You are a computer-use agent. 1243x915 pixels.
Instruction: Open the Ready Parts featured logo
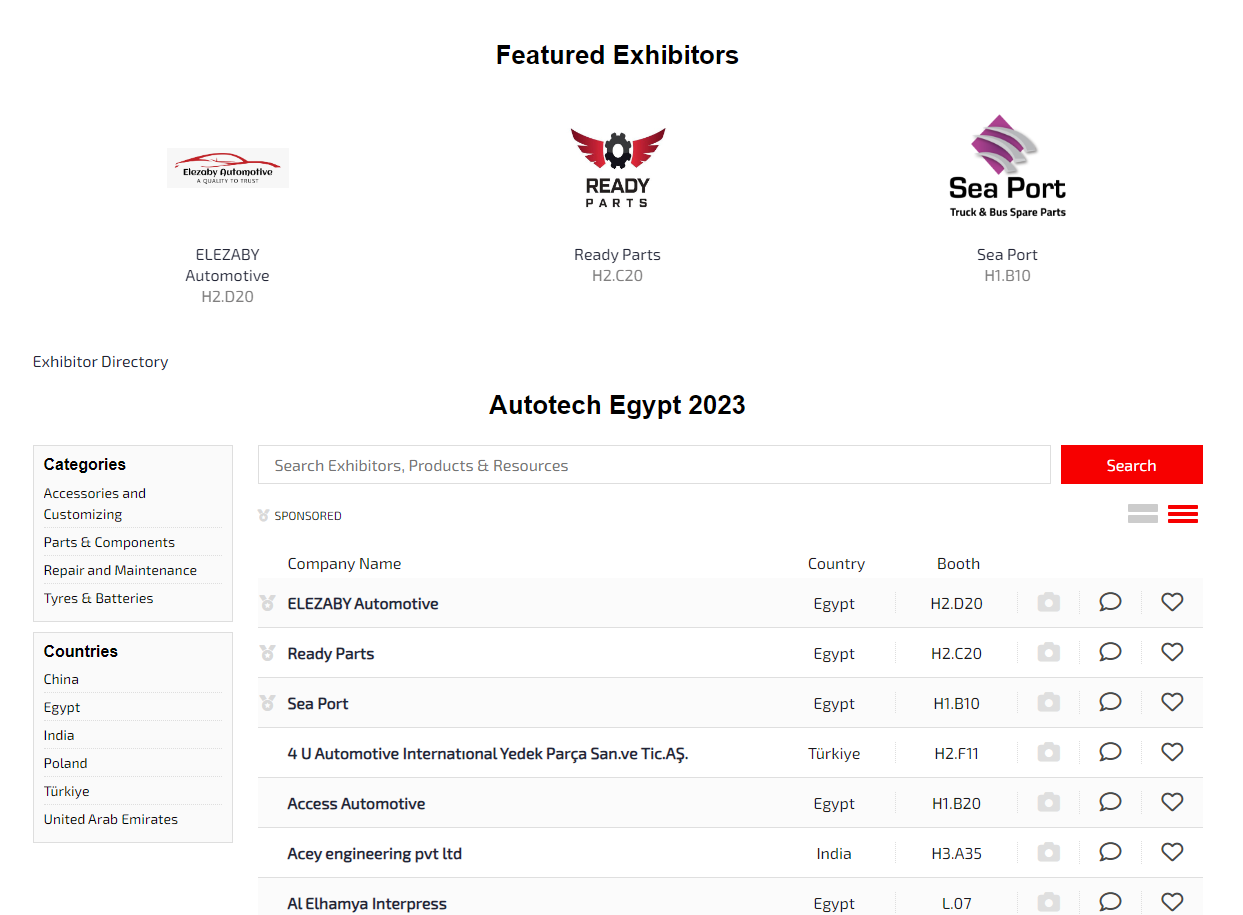(617, 167)
